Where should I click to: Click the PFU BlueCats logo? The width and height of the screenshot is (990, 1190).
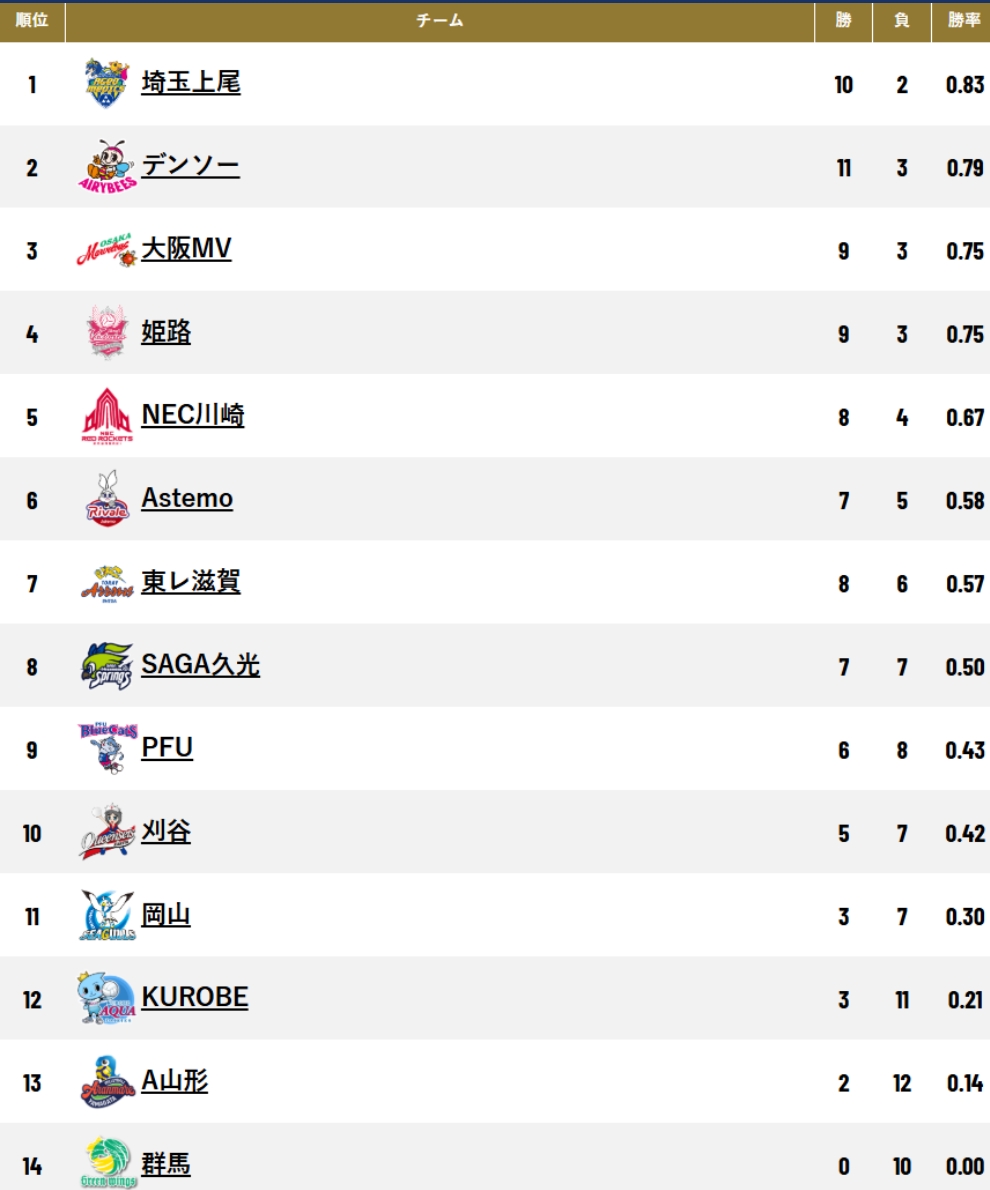[108, 748]
